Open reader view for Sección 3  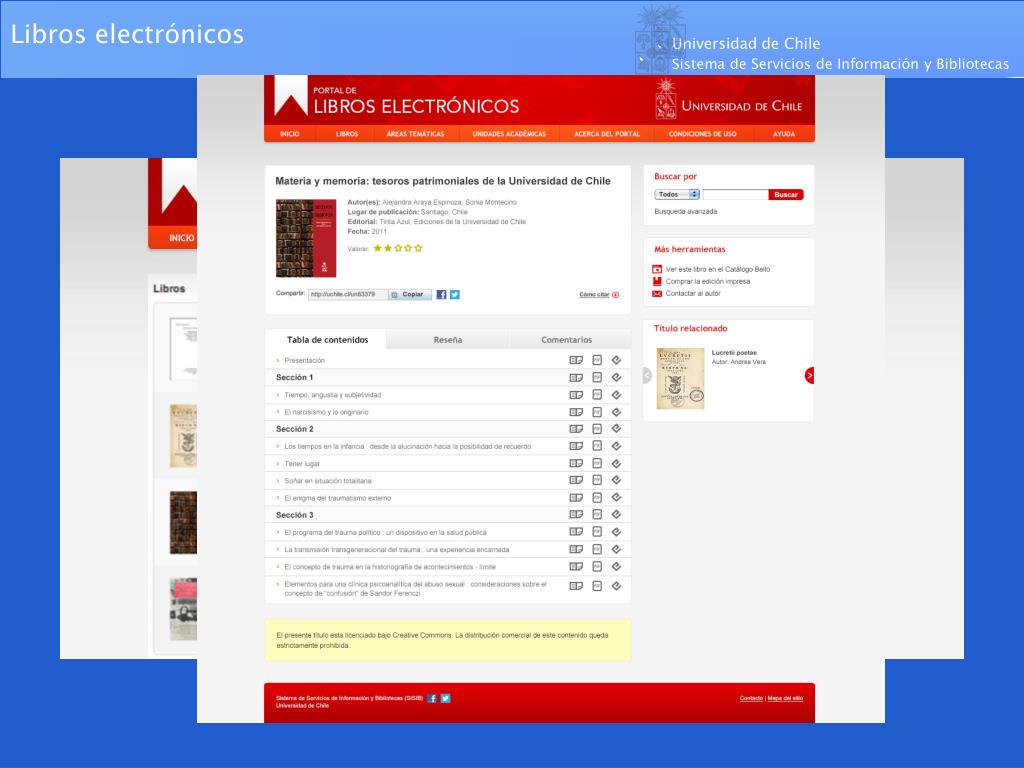pos(575,515)
